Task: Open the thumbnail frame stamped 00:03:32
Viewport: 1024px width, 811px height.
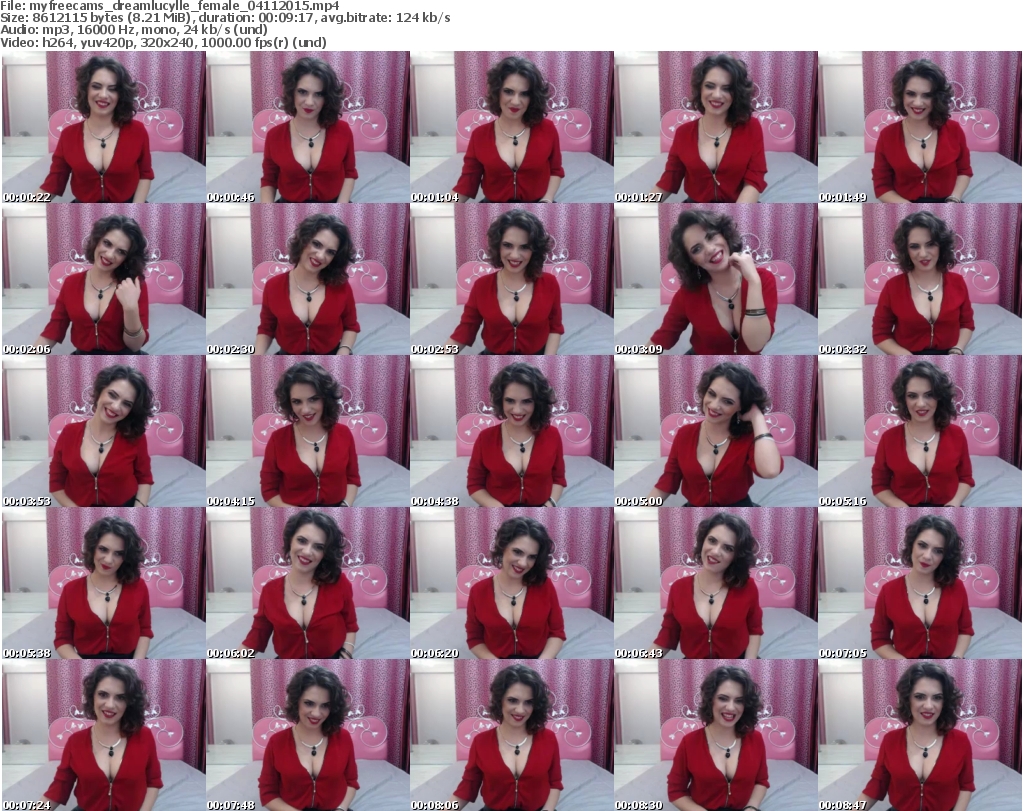Action: (x=920, y=279)
